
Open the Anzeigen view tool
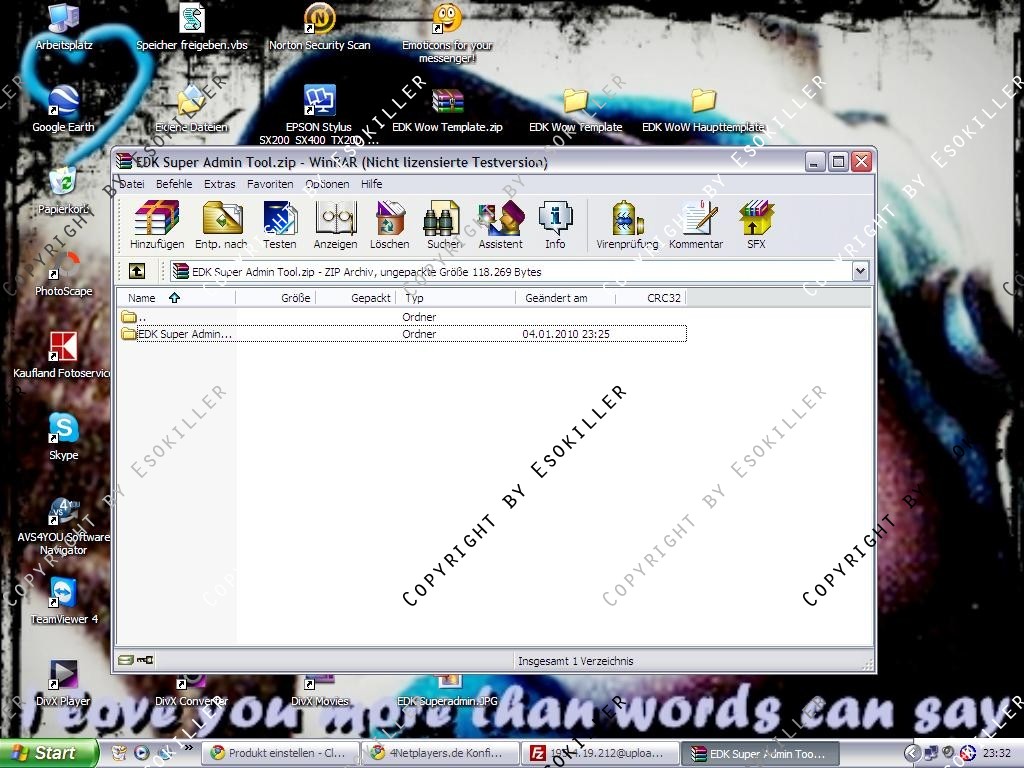335,225
